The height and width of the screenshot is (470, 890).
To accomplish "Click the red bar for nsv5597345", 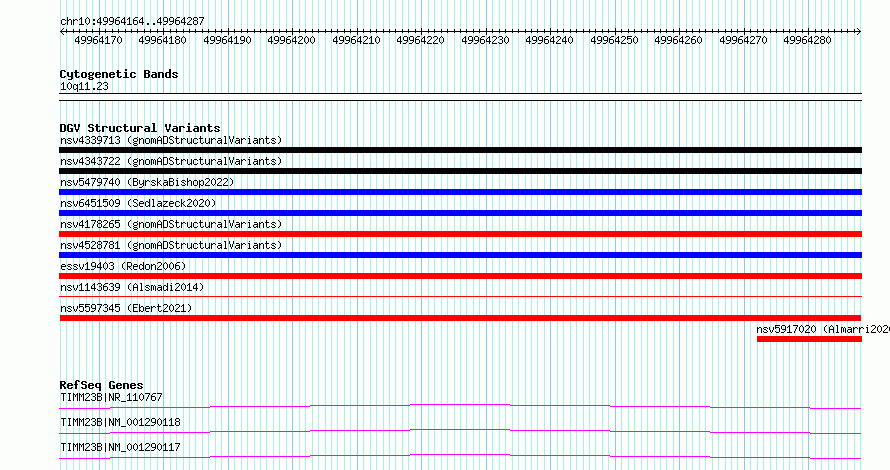I will [460, 318].
